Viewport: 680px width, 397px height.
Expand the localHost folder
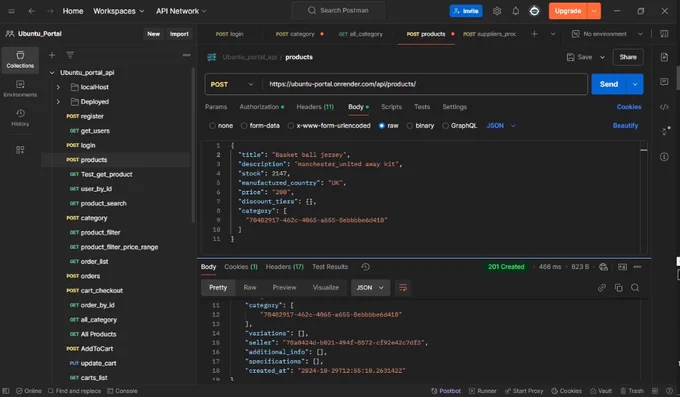[x=59, y=87]
